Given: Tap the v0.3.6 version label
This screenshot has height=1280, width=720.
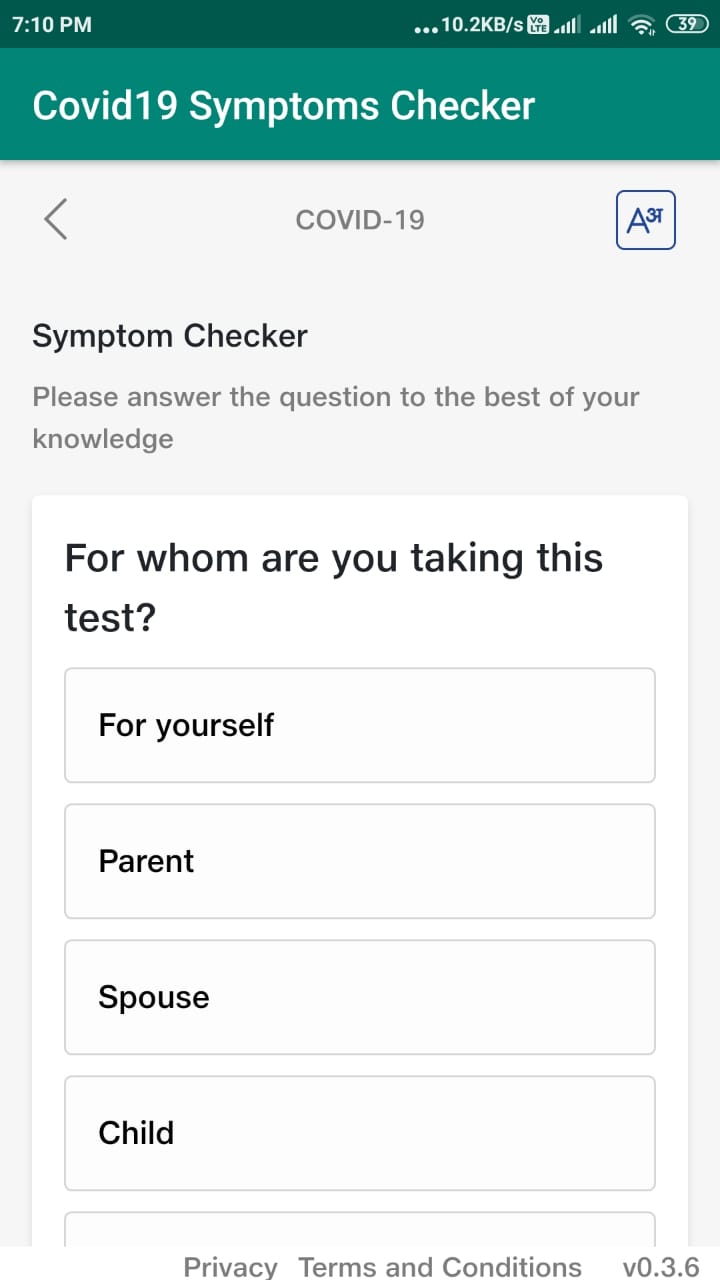Looking at the screenshot, I should coord(661,1267).
